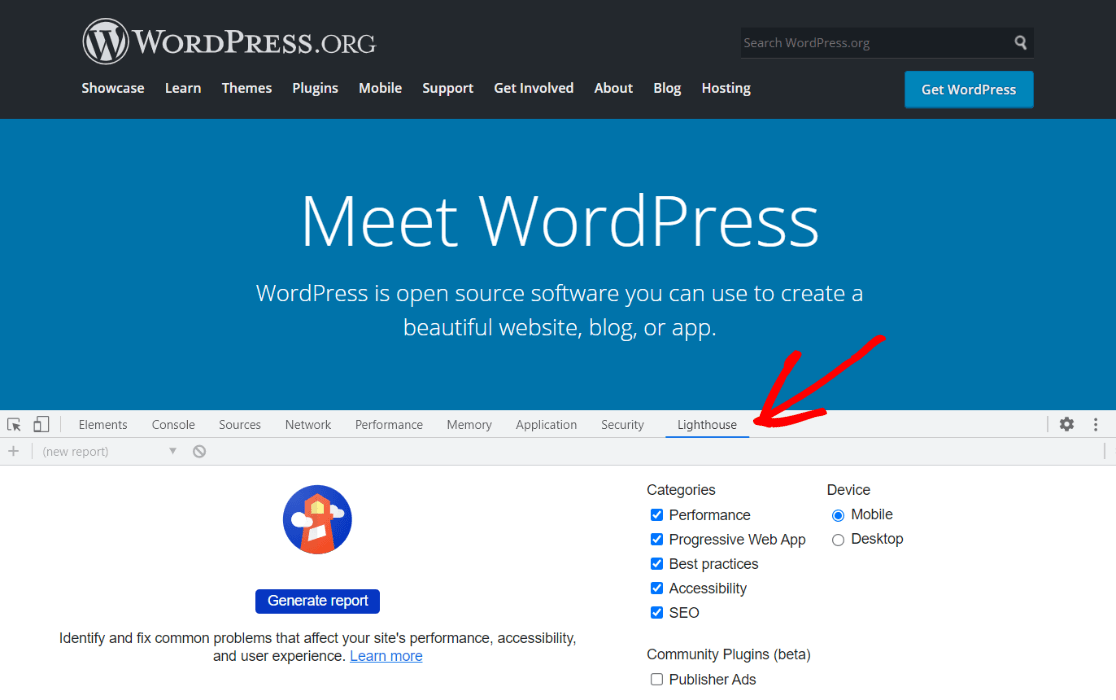Click the clear all reports icon
This screenshot has height=700, width=1116.
pyautogui.click(x=199, y=452)
